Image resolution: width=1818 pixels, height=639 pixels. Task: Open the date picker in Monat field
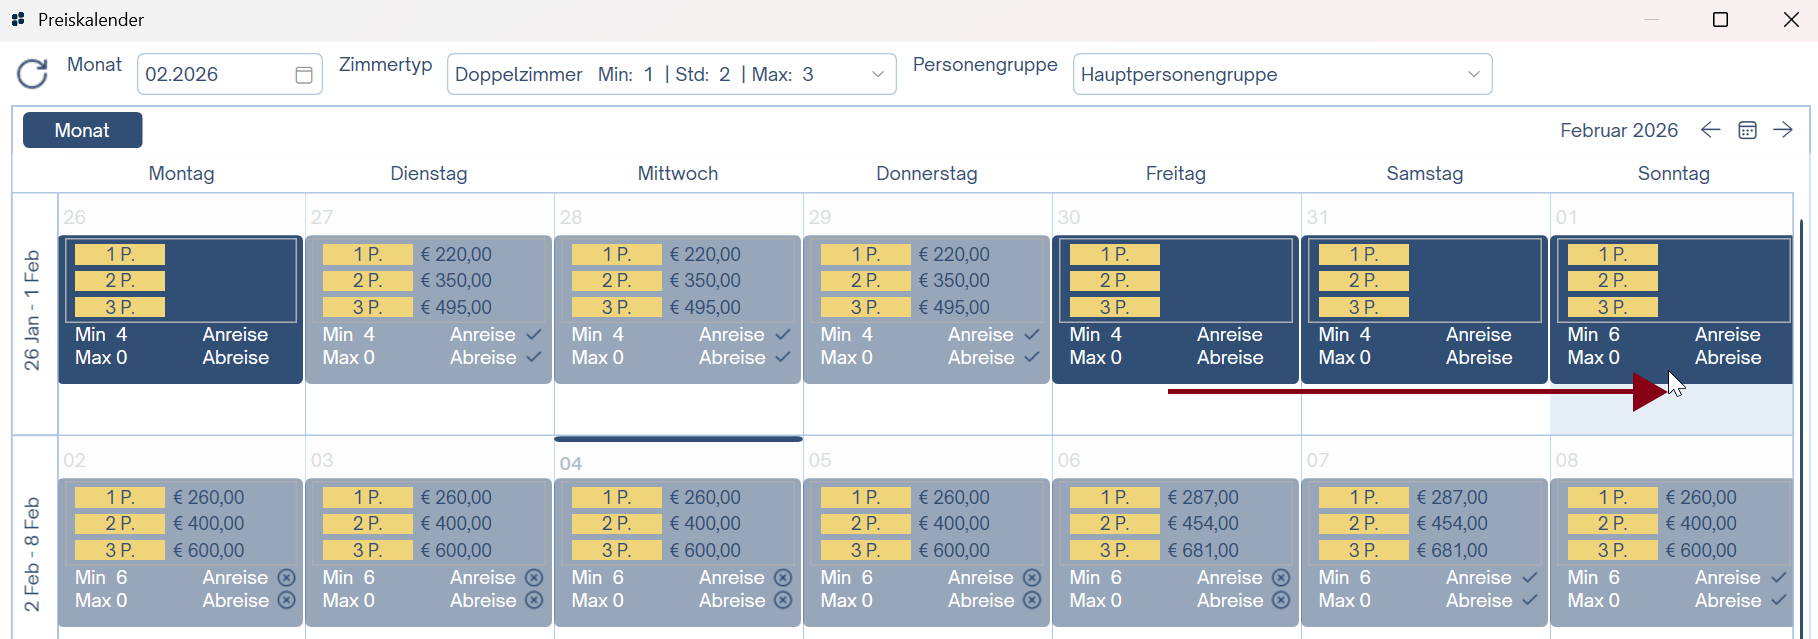point(304,75)
